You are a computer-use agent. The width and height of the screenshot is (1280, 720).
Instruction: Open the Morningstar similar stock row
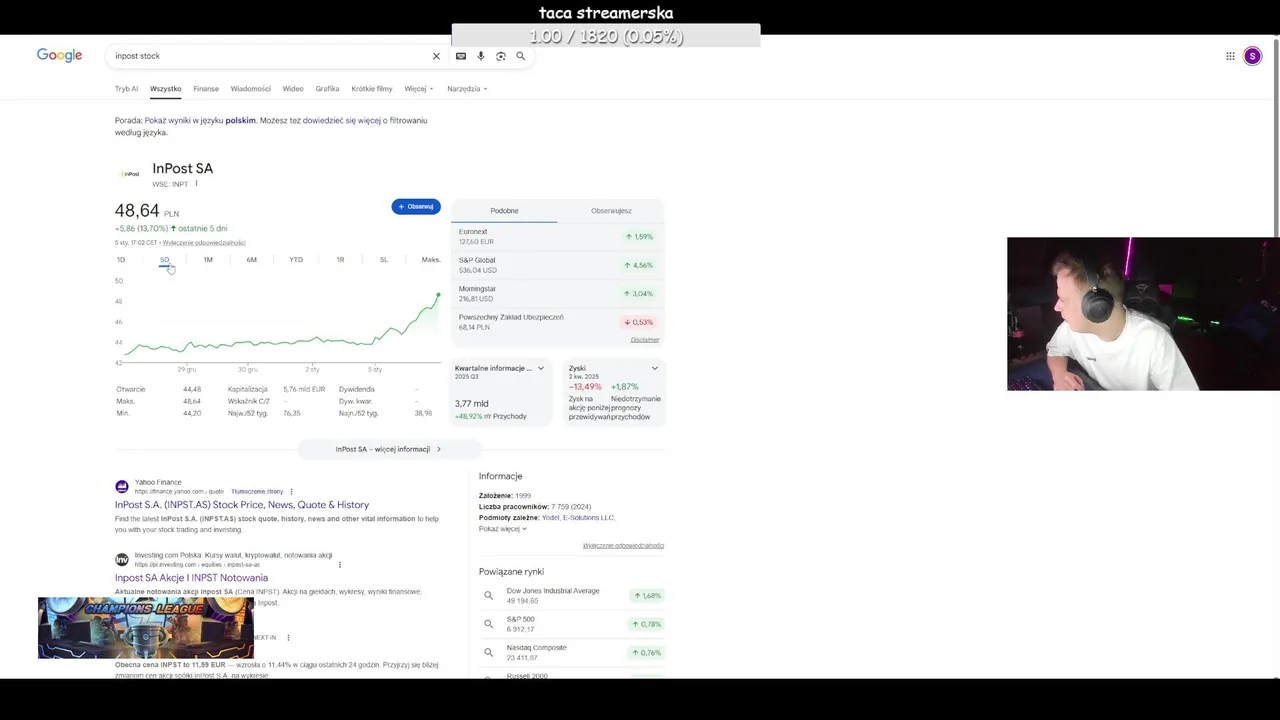click(558, 294)
